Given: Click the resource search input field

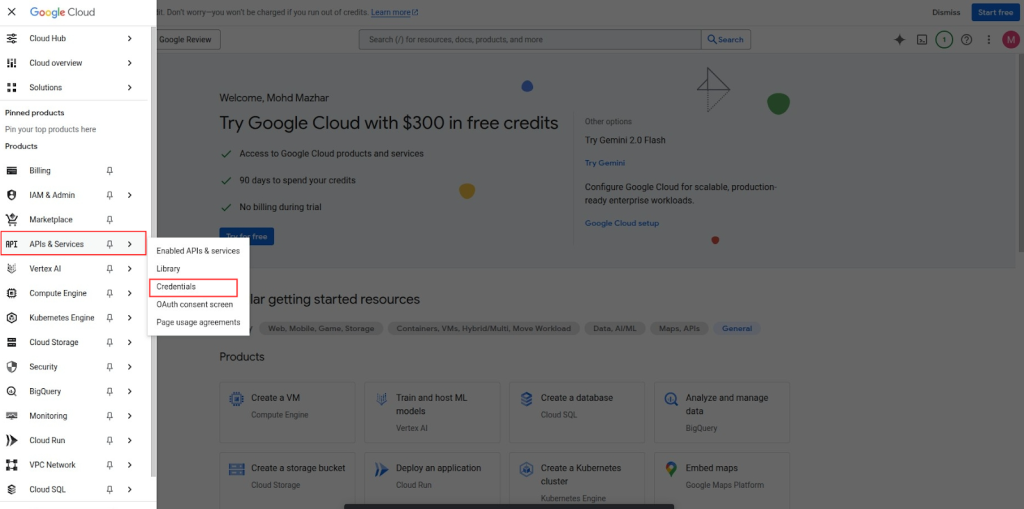Looking at the screenshot, I should coord(530,40).
